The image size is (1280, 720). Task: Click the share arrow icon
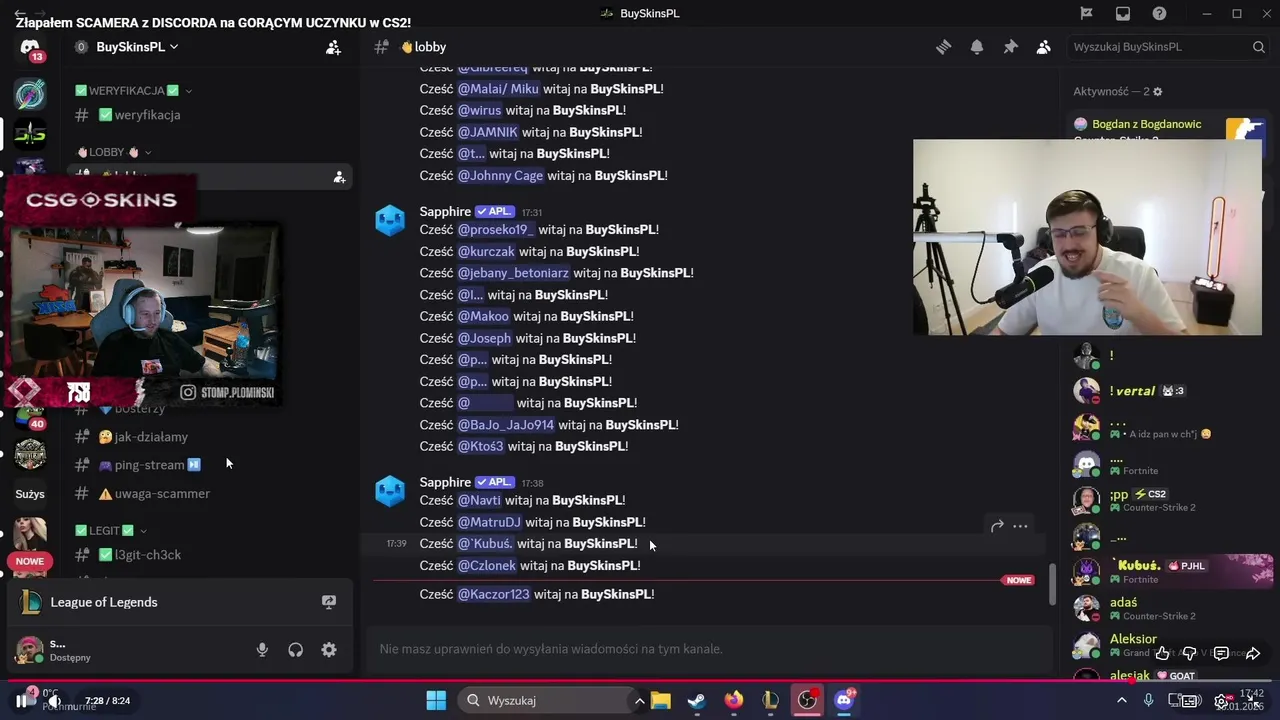1253,654
